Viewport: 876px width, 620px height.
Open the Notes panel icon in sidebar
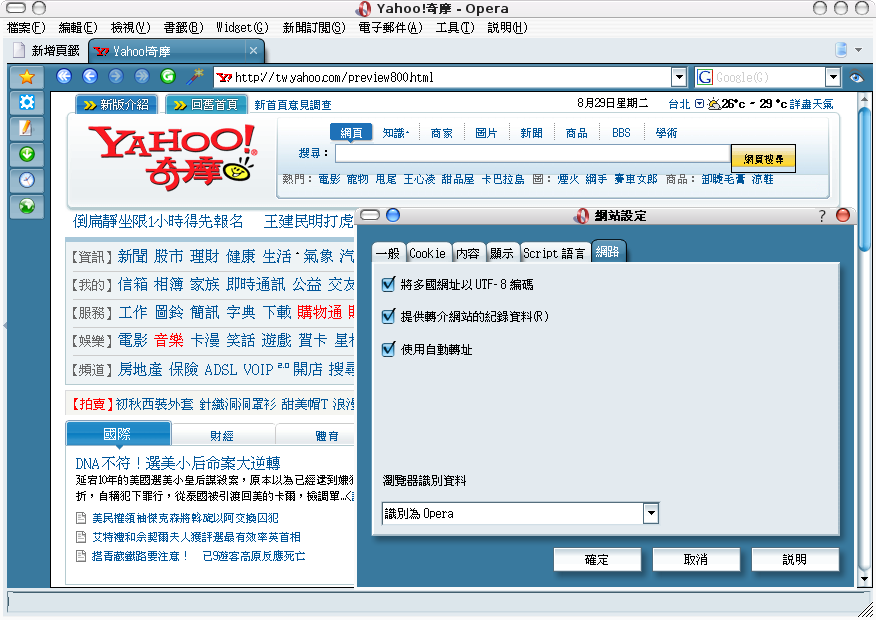click(26, 128)
